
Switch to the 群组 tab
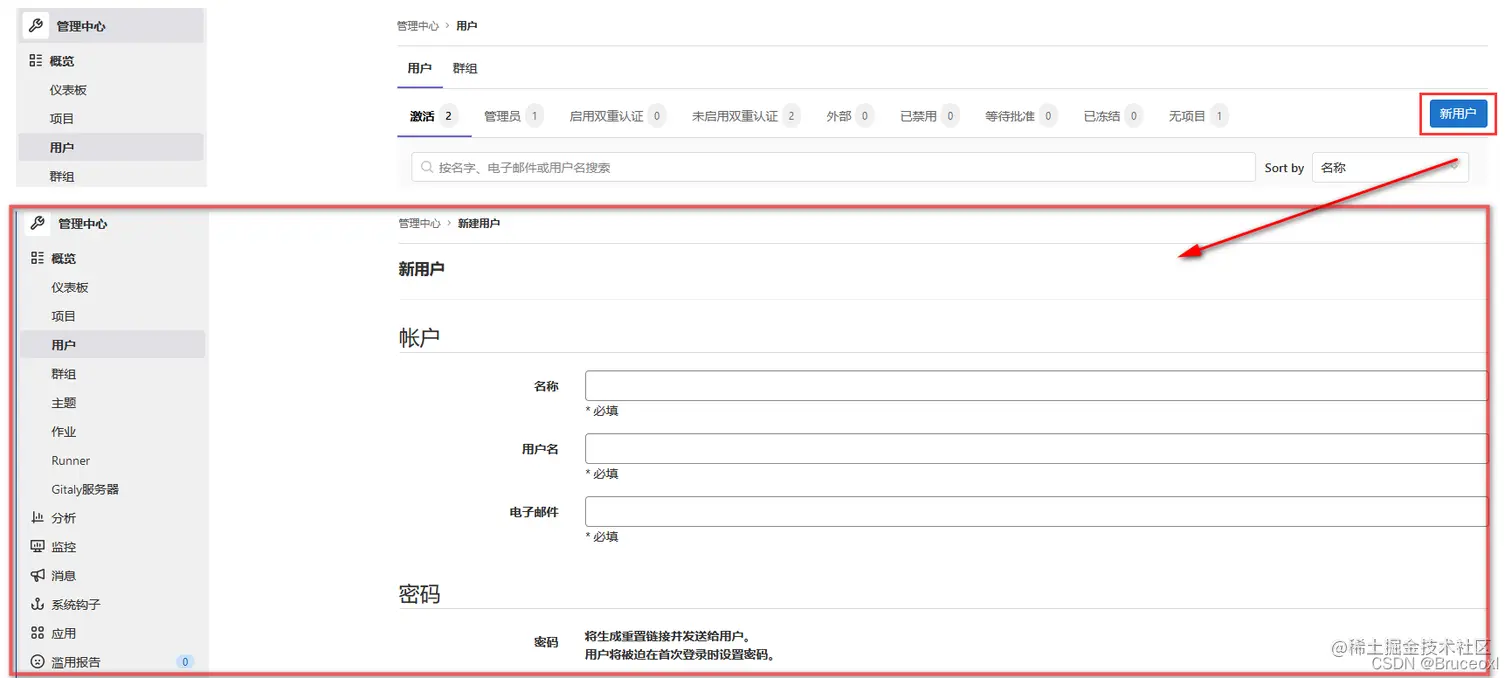pyautogui.click(x=464, y=68)
